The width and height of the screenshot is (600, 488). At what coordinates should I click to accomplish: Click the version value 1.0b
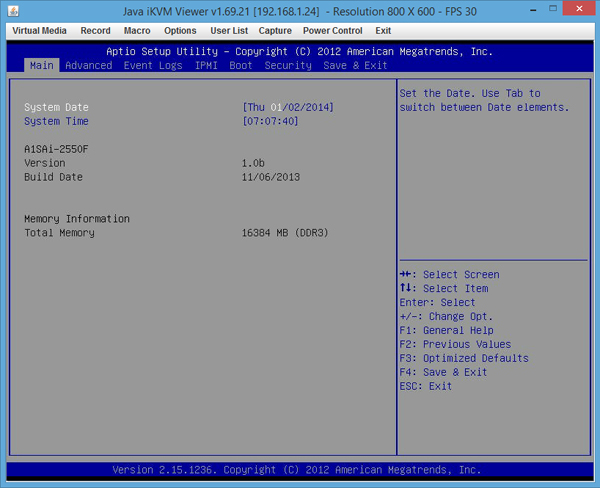click(x=253, y=163)
